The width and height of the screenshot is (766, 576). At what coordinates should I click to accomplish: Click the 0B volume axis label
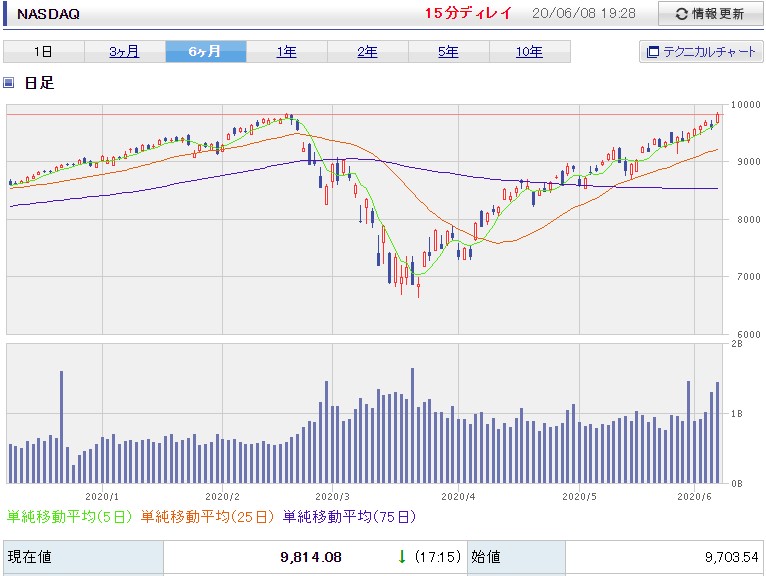(737, 483)
